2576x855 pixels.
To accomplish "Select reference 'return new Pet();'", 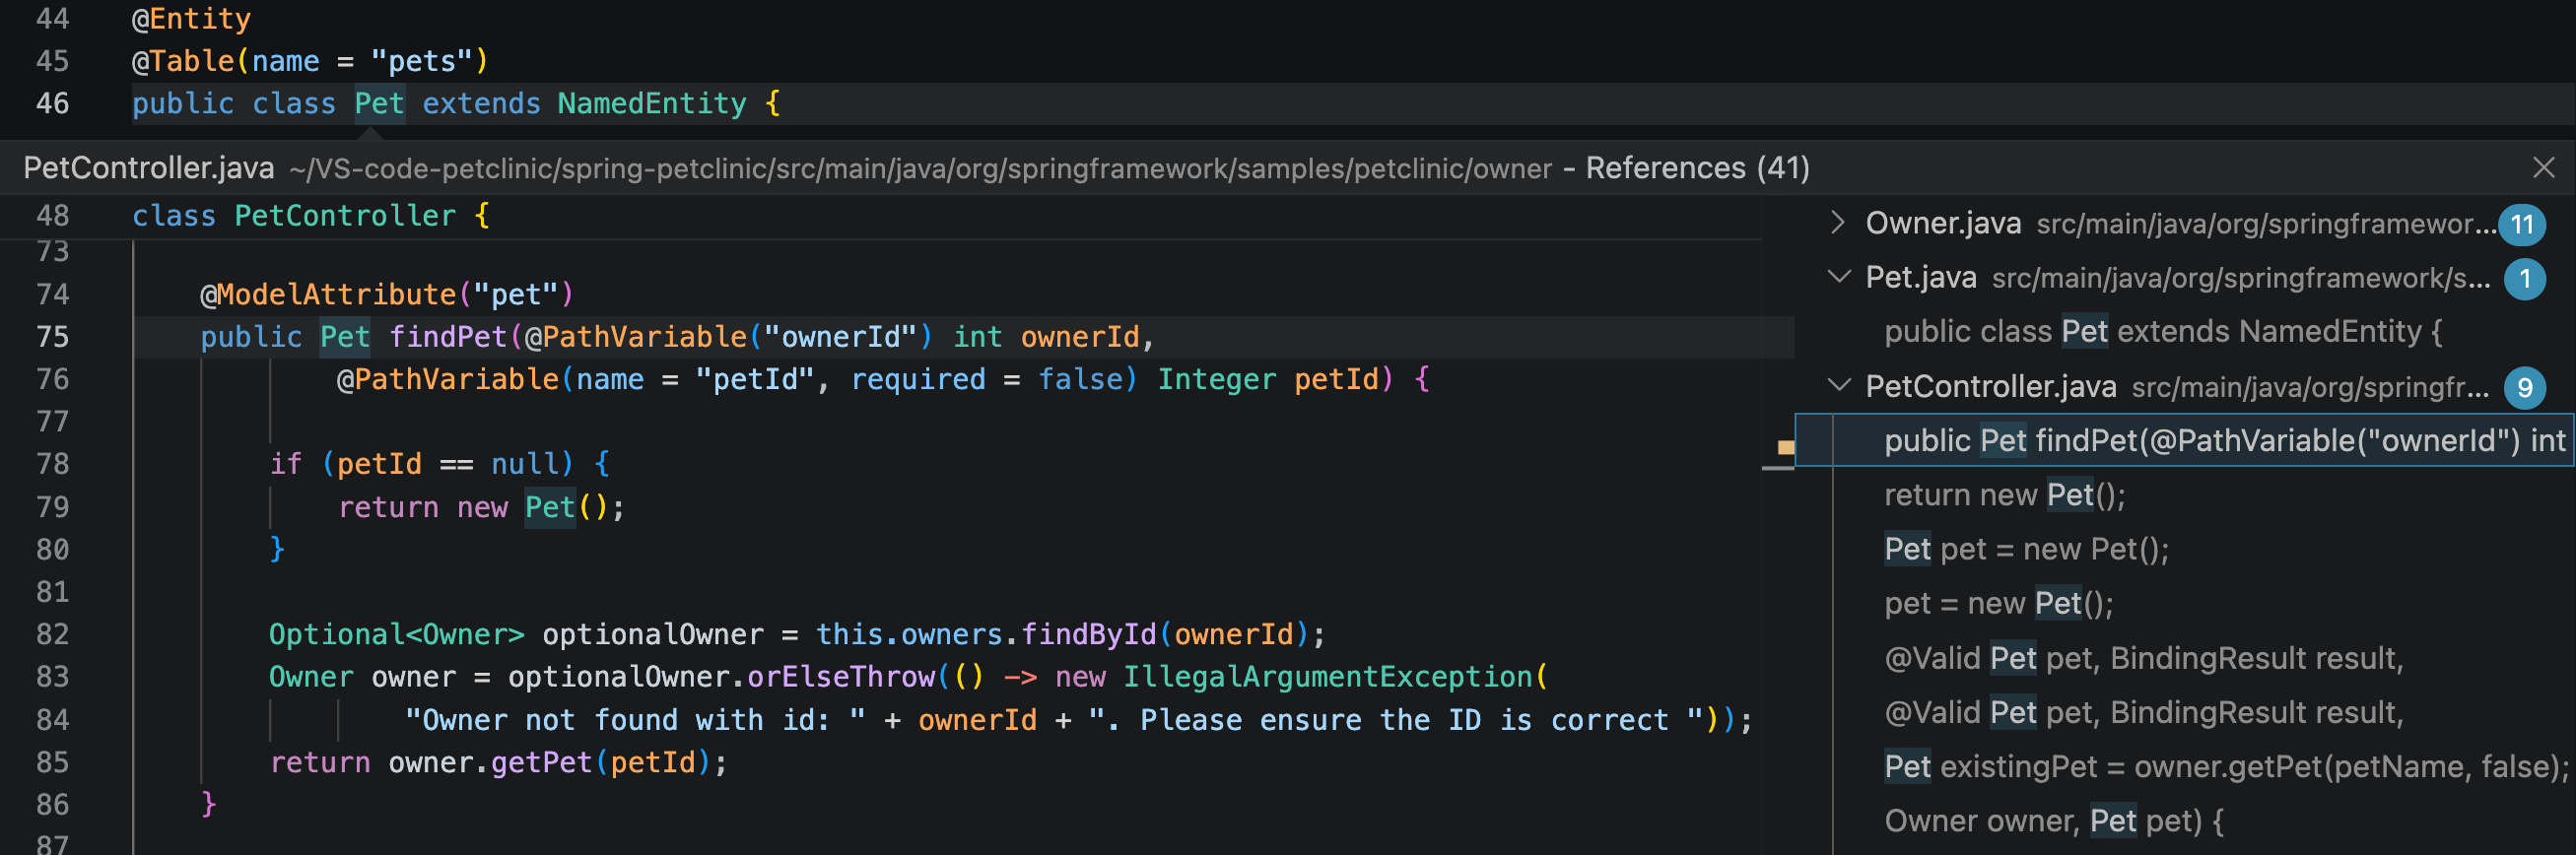I will click(x=2004, y=495).
